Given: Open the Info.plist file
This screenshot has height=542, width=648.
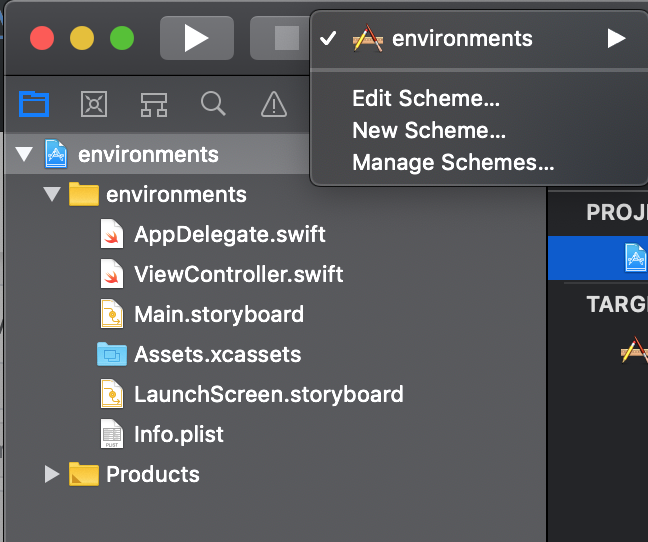Looking at the screenshot, I should point(179,434).
